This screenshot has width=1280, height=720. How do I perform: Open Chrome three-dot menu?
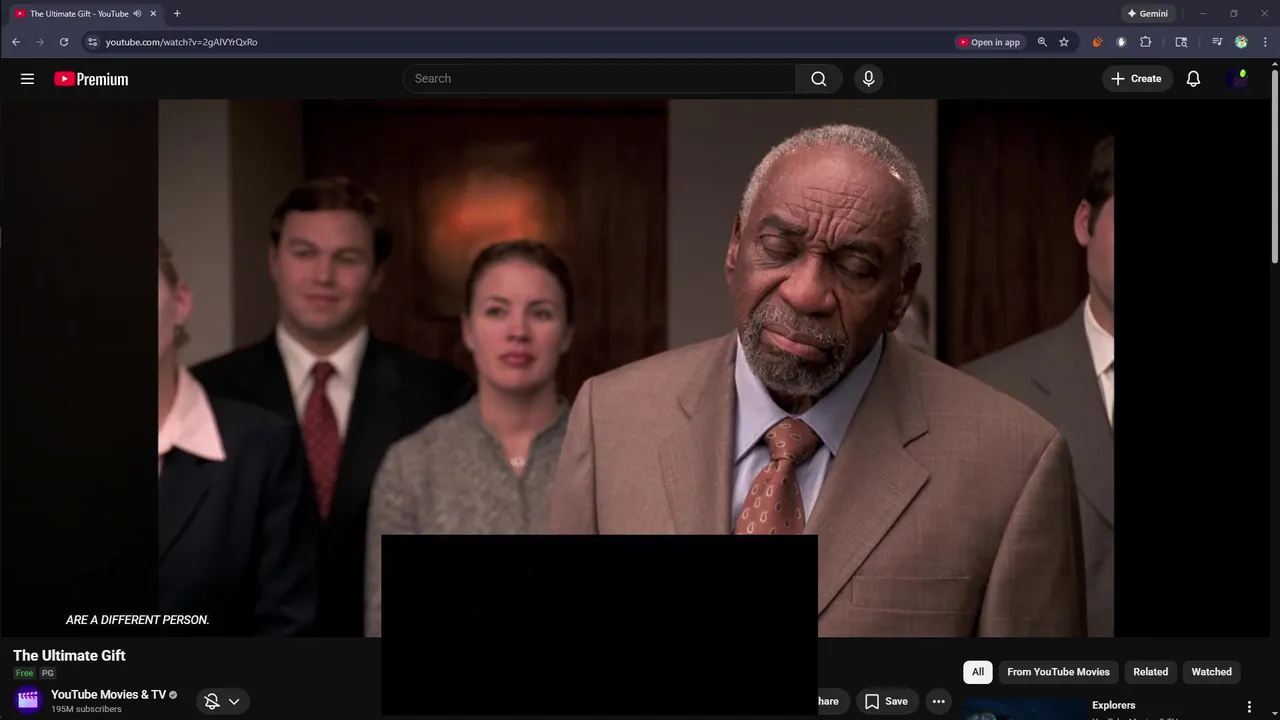point(1266,42)
